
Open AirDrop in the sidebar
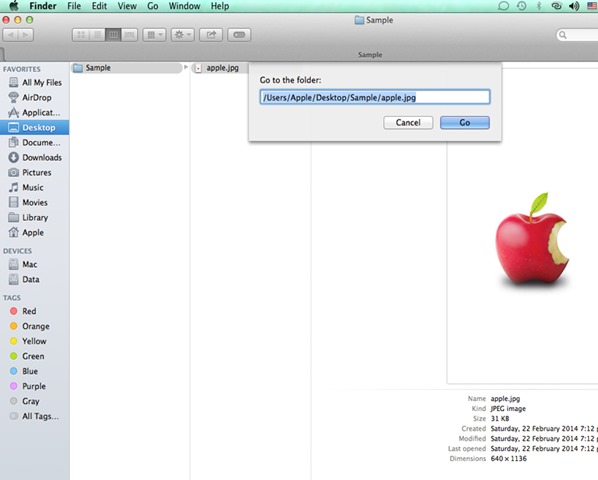[x=35, y=98]
